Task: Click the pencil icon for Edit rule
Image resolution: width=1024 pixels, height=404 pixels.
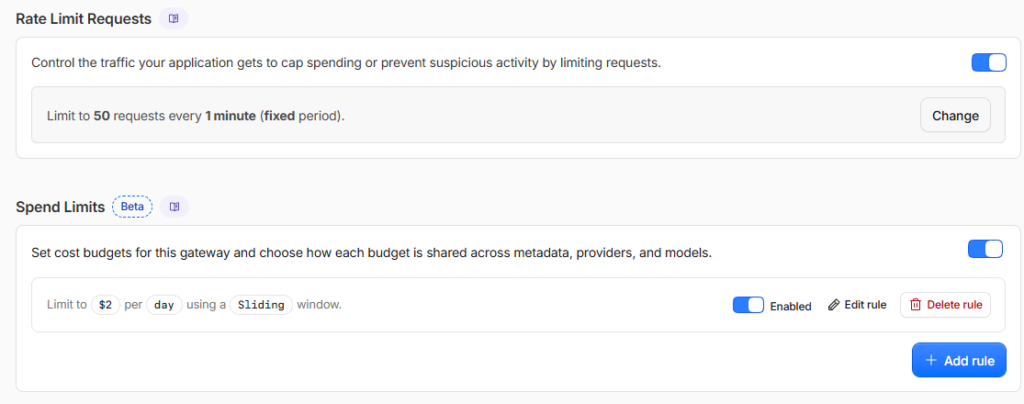Action: pos(833,305)
